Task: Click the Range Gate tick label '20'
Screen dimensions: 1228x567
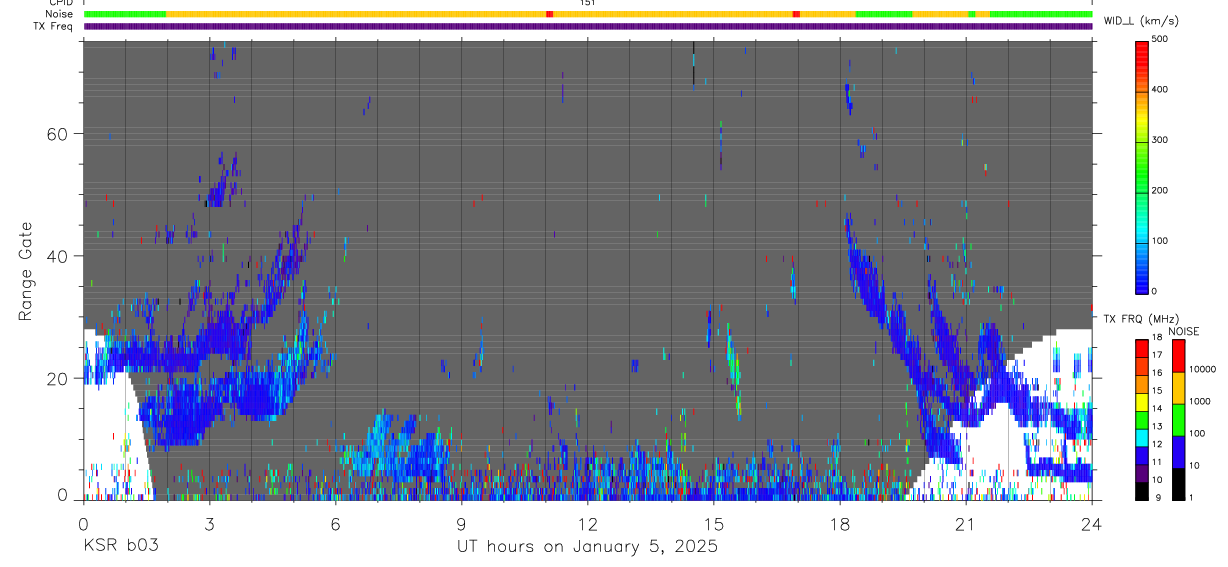Action: tap(58, 378)
